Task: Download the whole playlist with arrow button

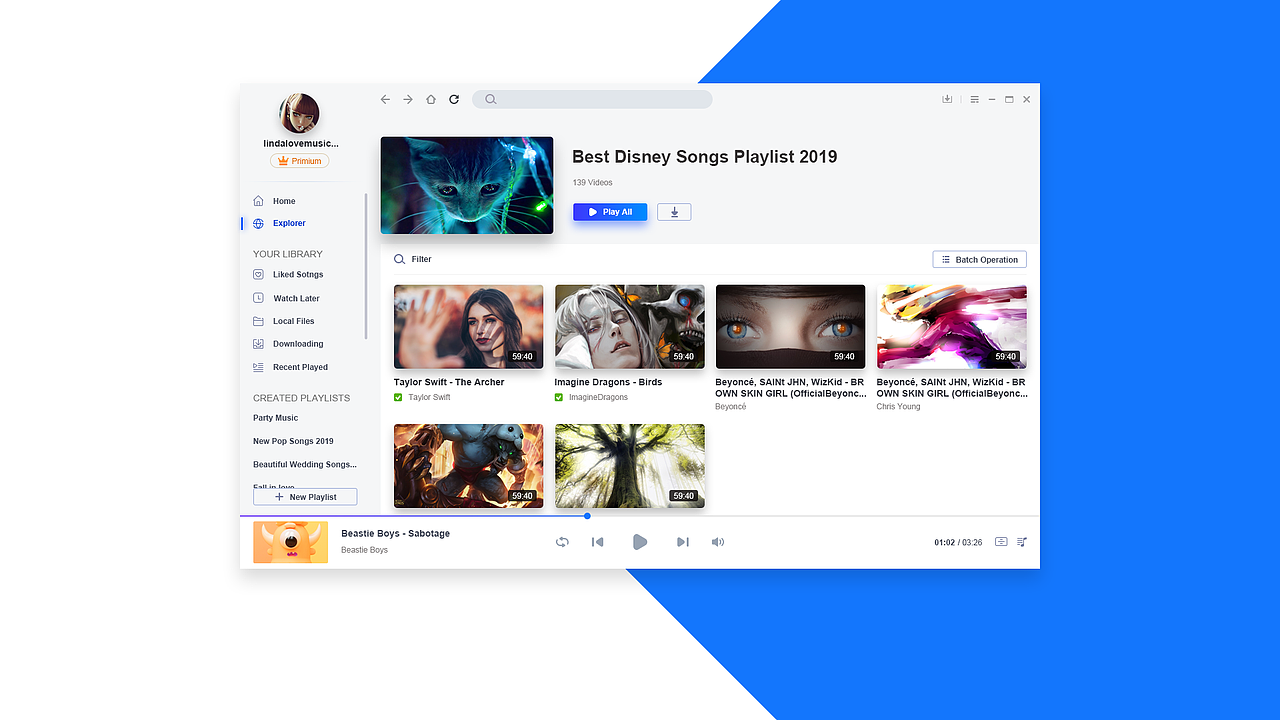Action: [674, 212]
